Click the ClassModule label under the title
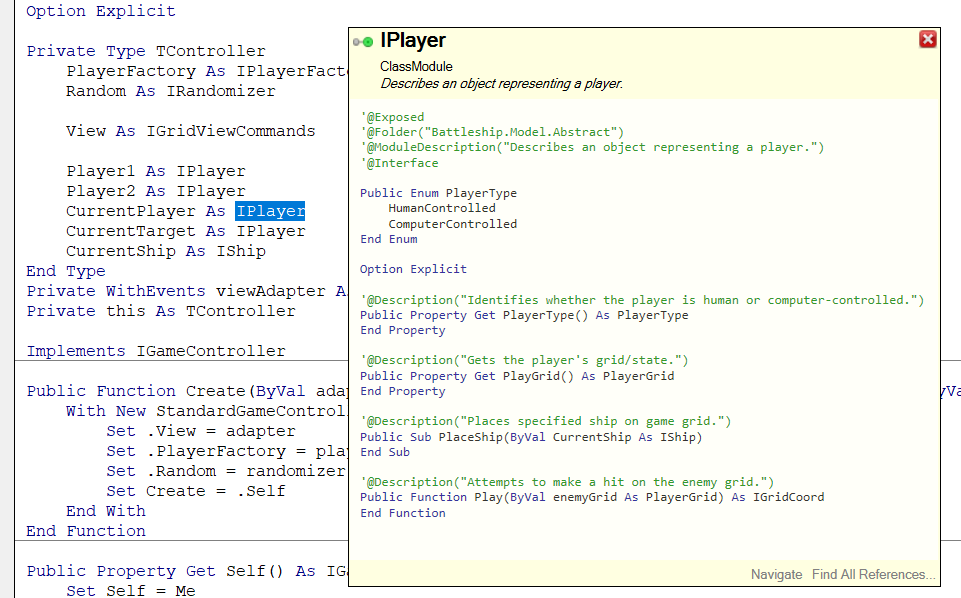The image size is (961, 598). [x=416, y=66]
